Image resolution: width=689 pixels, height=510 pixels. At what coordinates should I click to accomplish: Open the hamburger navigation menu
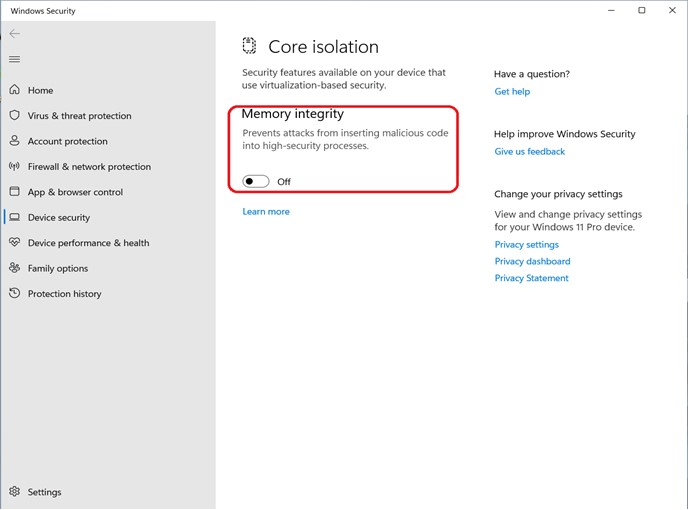coord(14,59)
